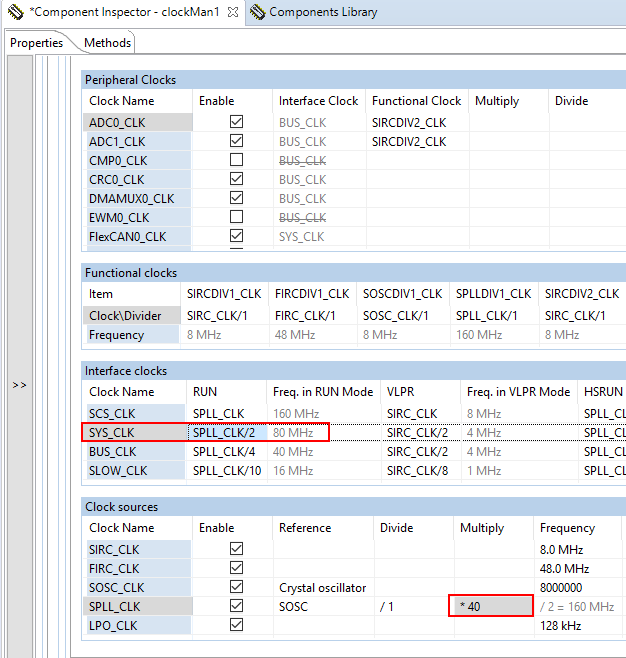Viewport: 626px width, 658px height.
Task: Expand the side panel with >> button
Action: 19,385
